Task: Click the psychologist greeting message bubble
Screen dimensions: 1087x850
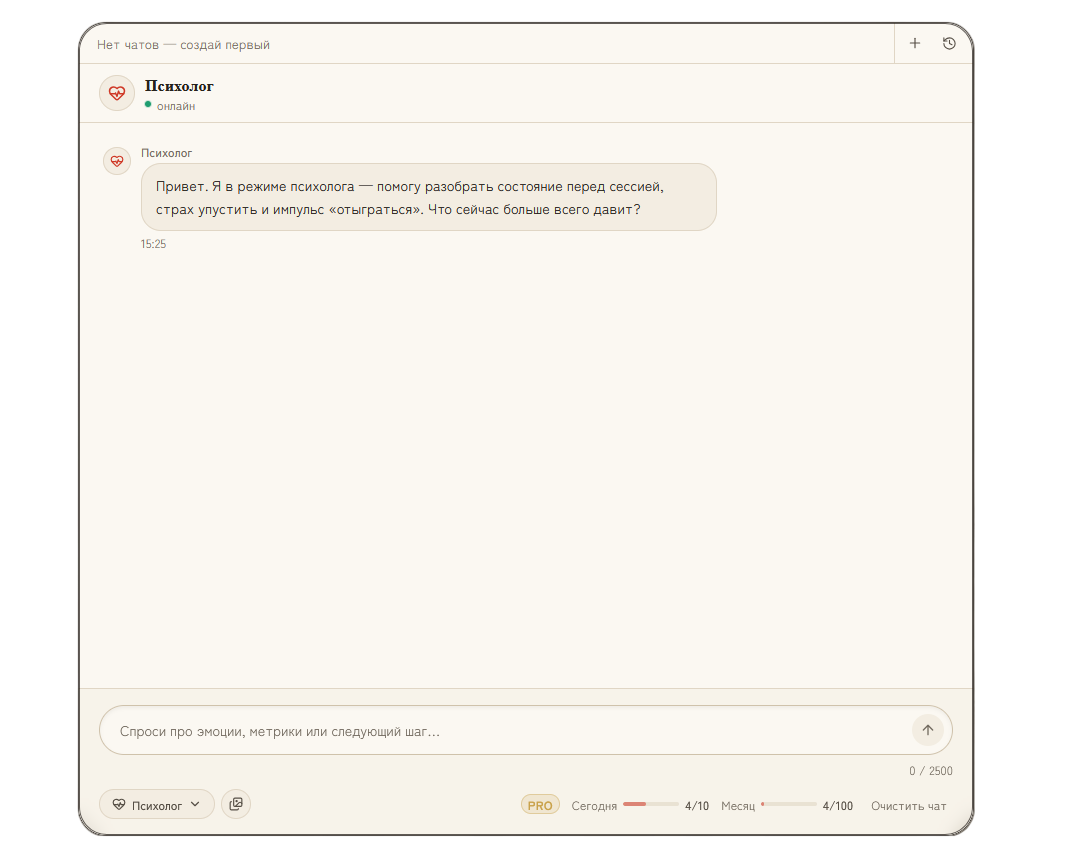Action: (428, 198)
